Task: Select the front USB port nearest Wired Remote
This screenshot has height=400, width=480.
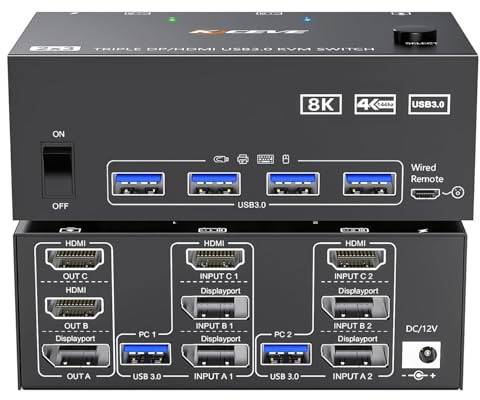Action: click(x=370, y=184)
